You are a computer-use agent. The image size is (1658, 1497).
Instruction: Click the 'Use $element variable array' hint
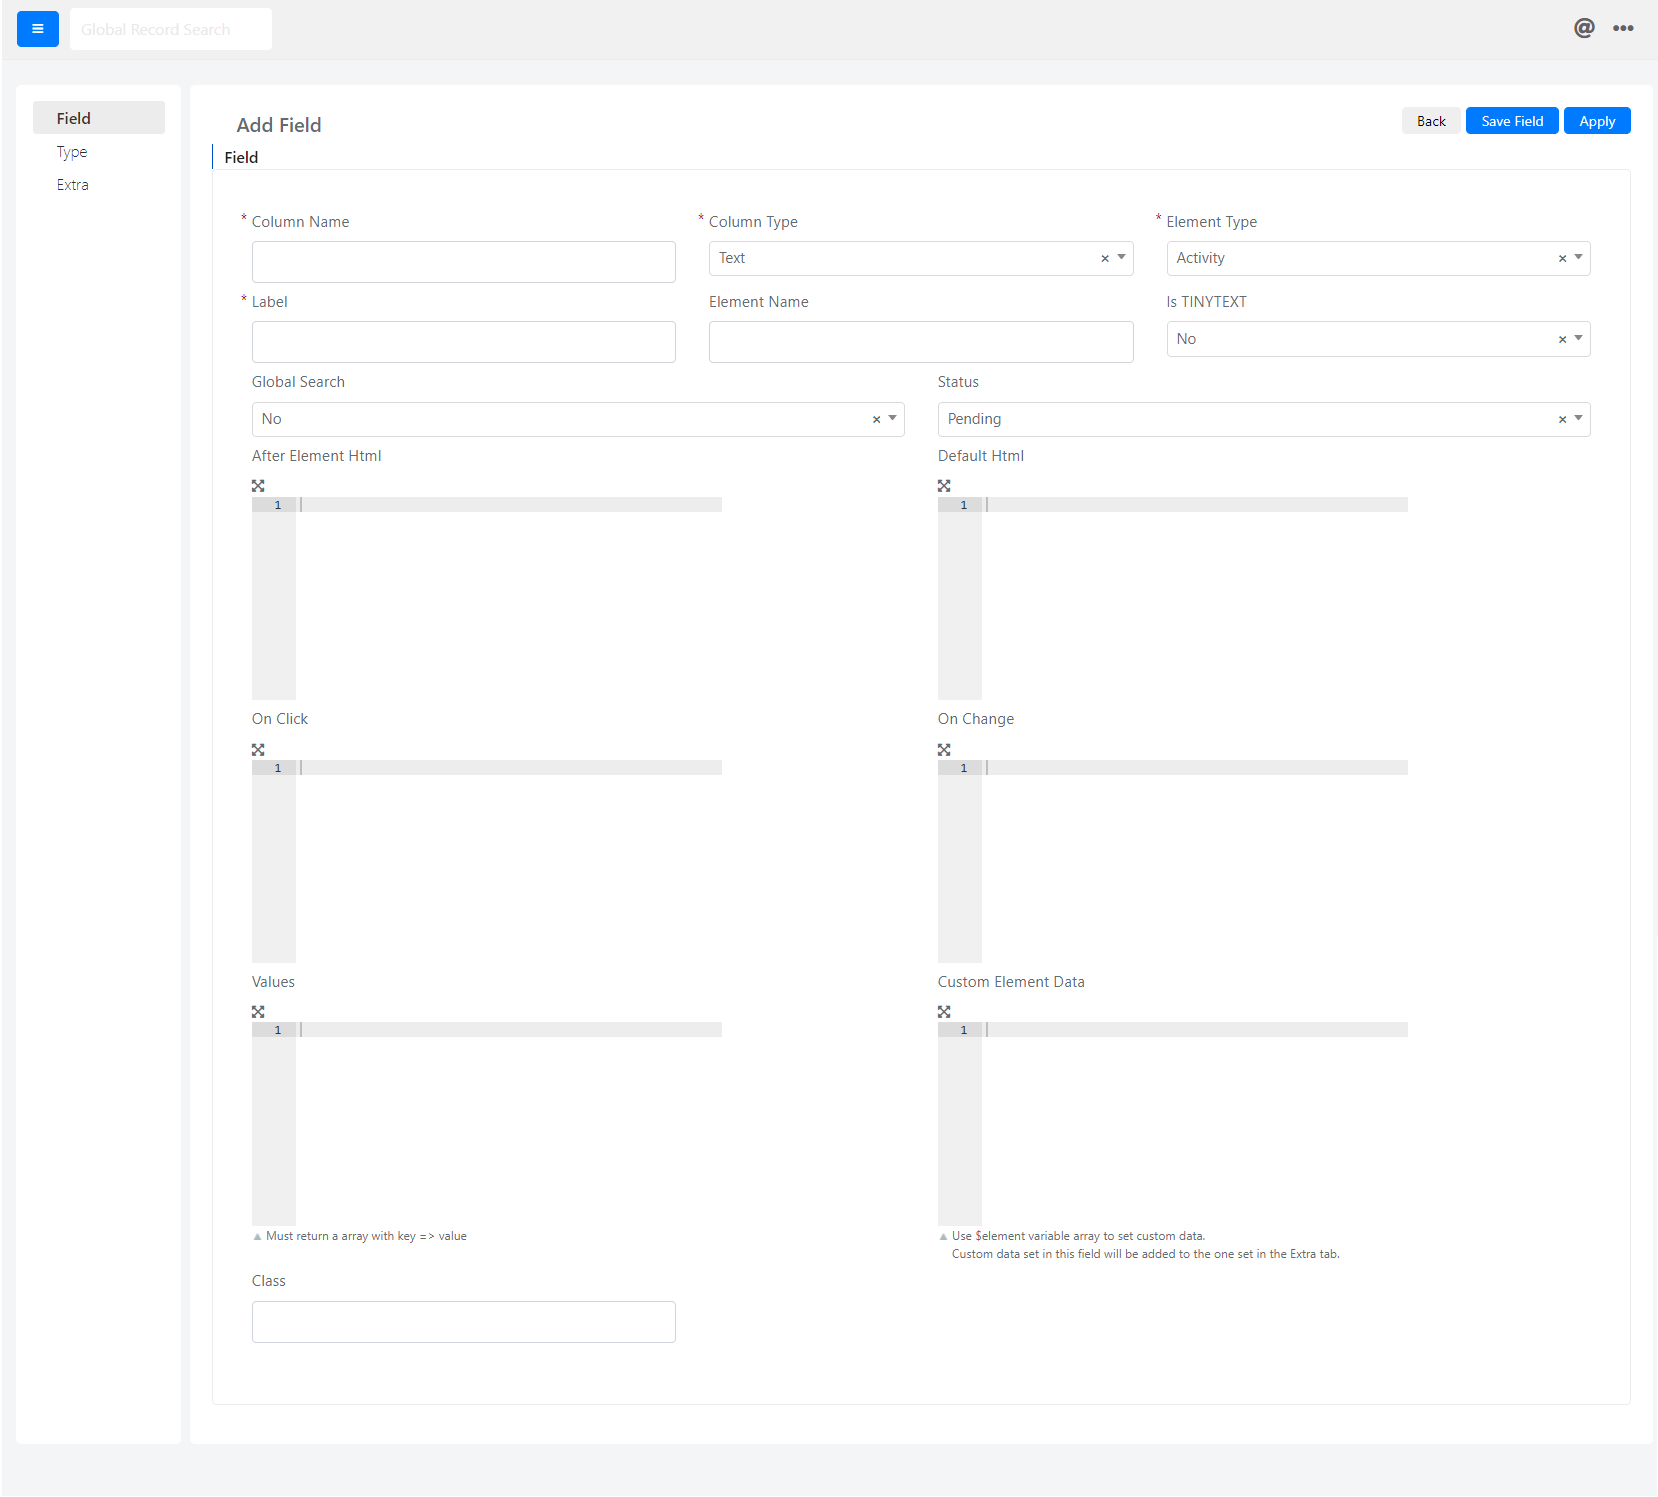tap(1078, 1236)
